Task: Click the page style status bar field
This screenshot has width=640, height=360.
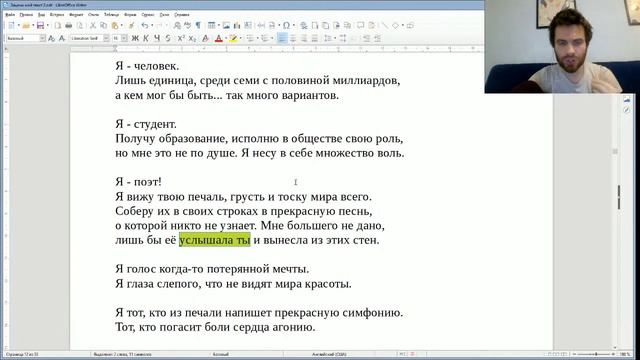Action: click(221, 354)
